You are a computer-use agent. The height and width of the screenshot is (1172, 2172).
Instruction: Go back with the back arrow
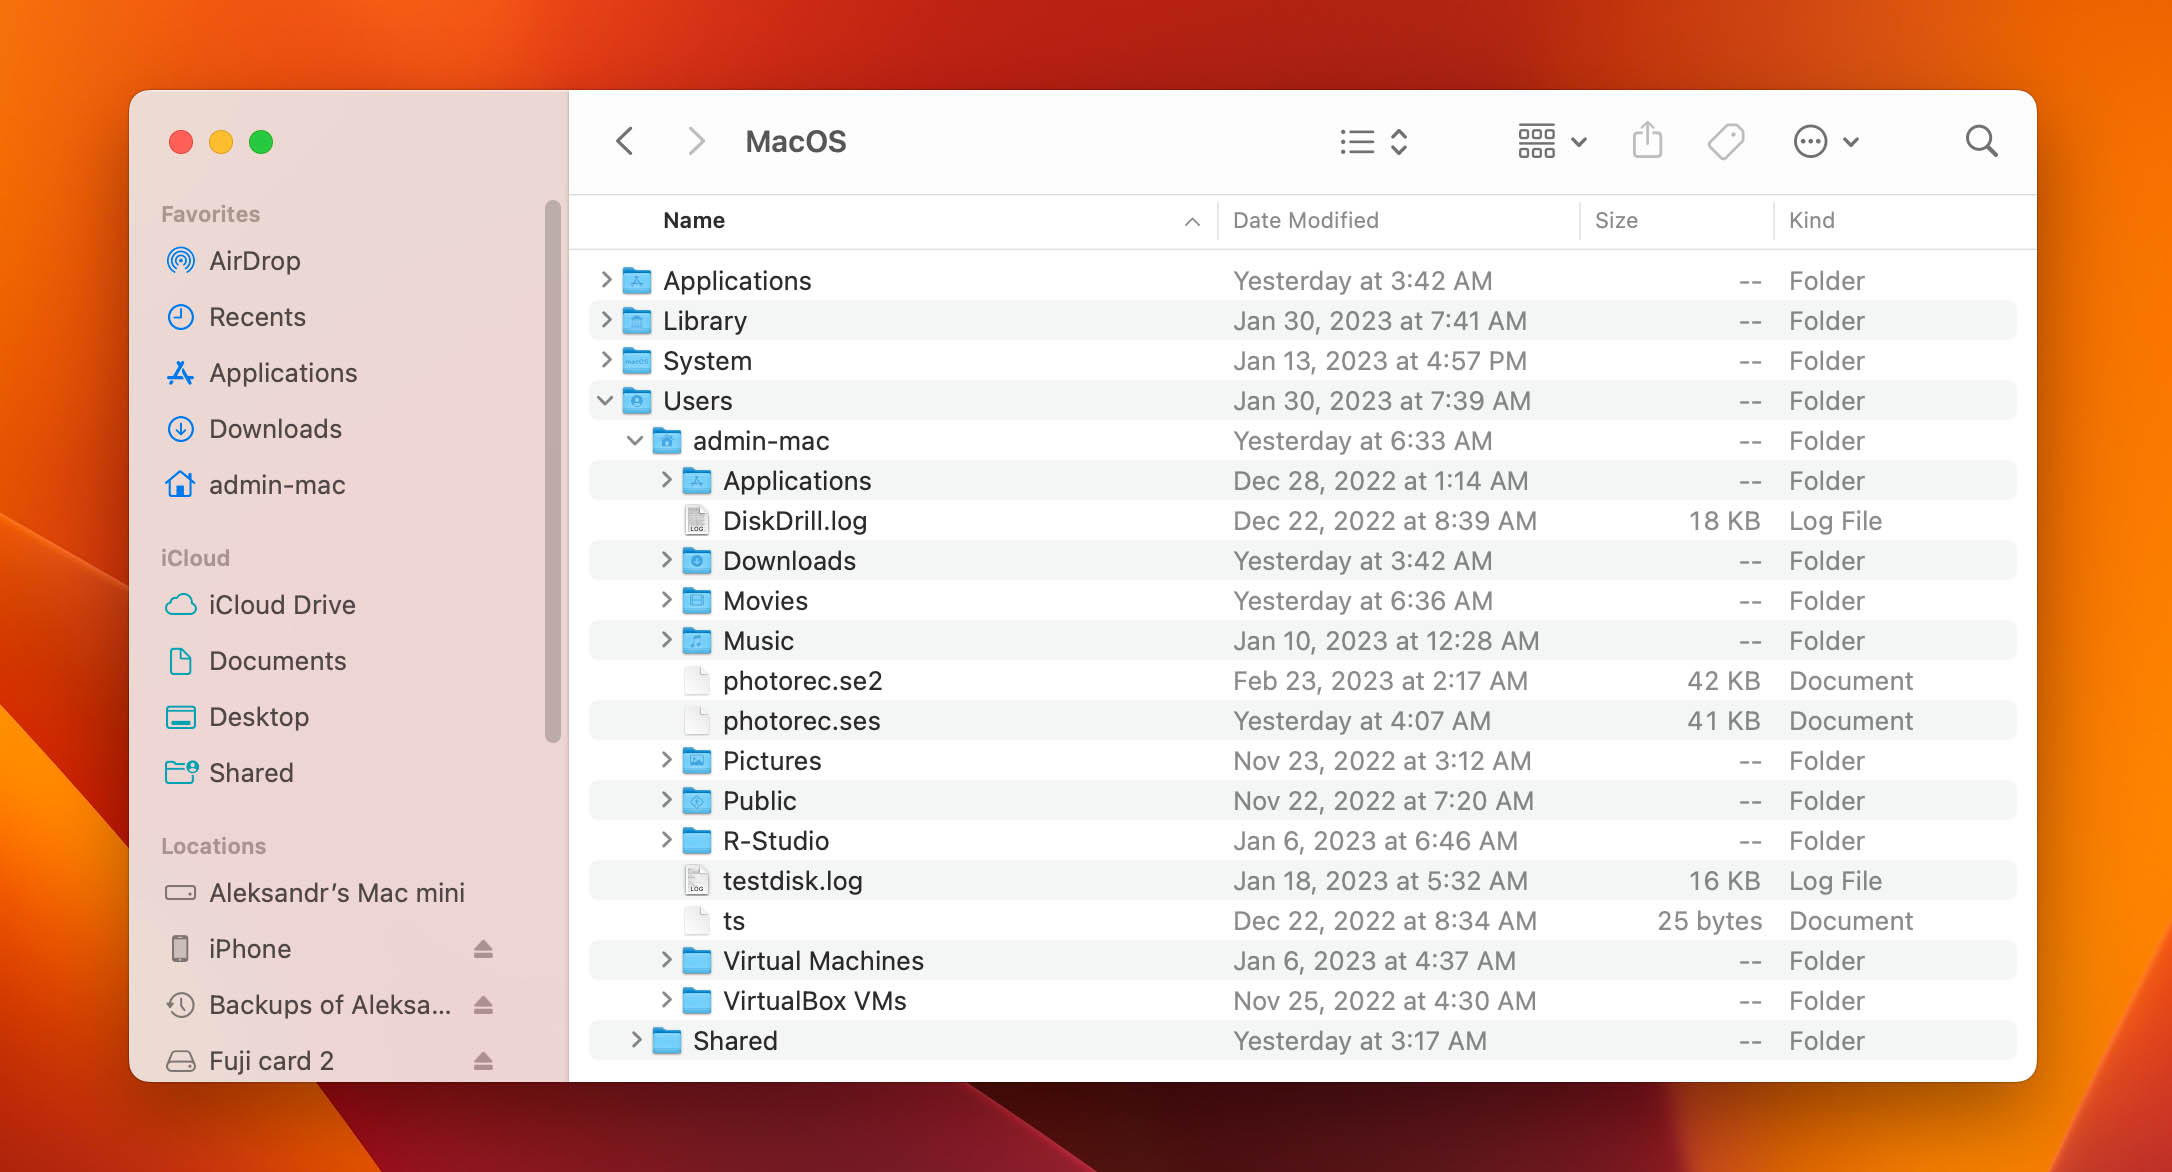tap(625, 141)
